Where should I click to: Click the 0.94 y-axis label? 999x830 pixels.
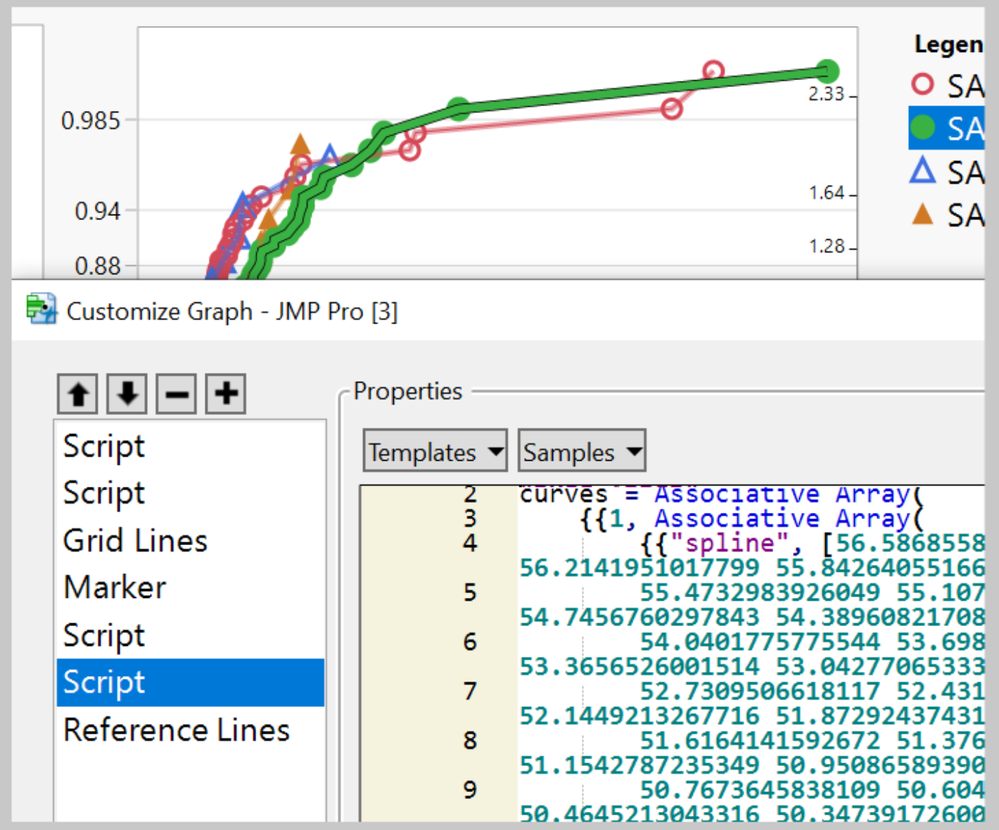[x=97, y=211]
